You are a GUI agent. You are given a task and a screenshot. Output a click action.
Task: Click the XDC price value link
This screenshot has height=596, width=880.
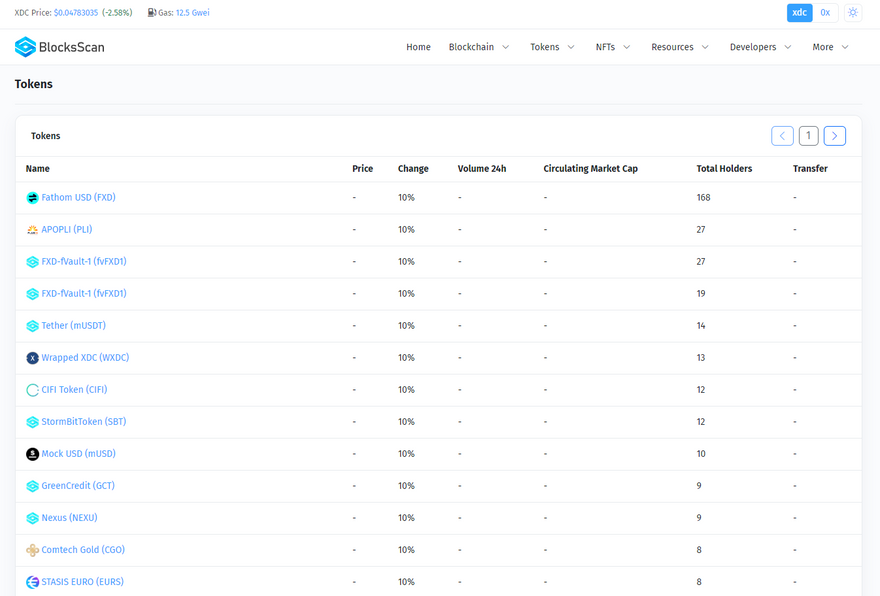tap(76, 13)
